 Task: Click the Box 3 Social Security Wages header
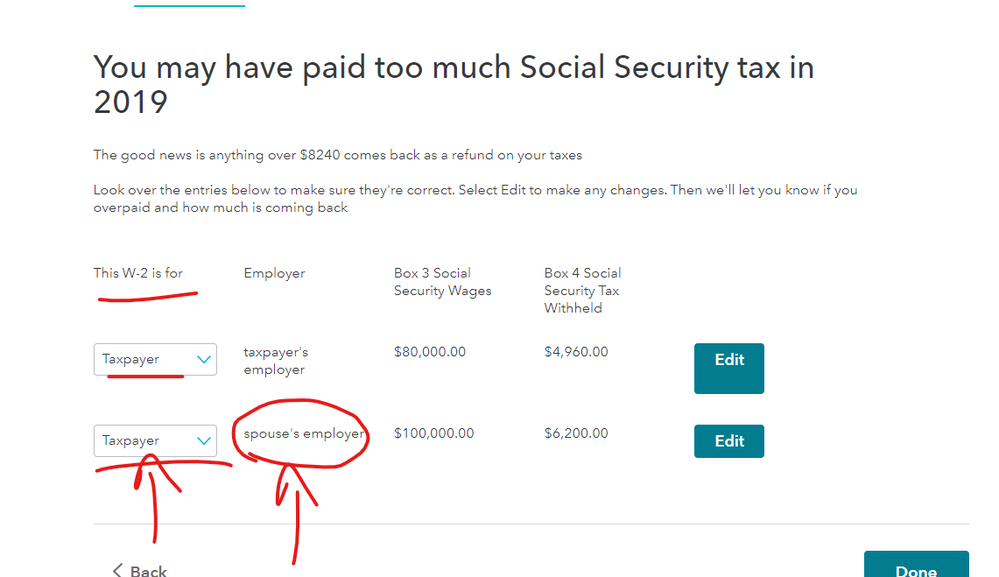[x=442, y=281]
